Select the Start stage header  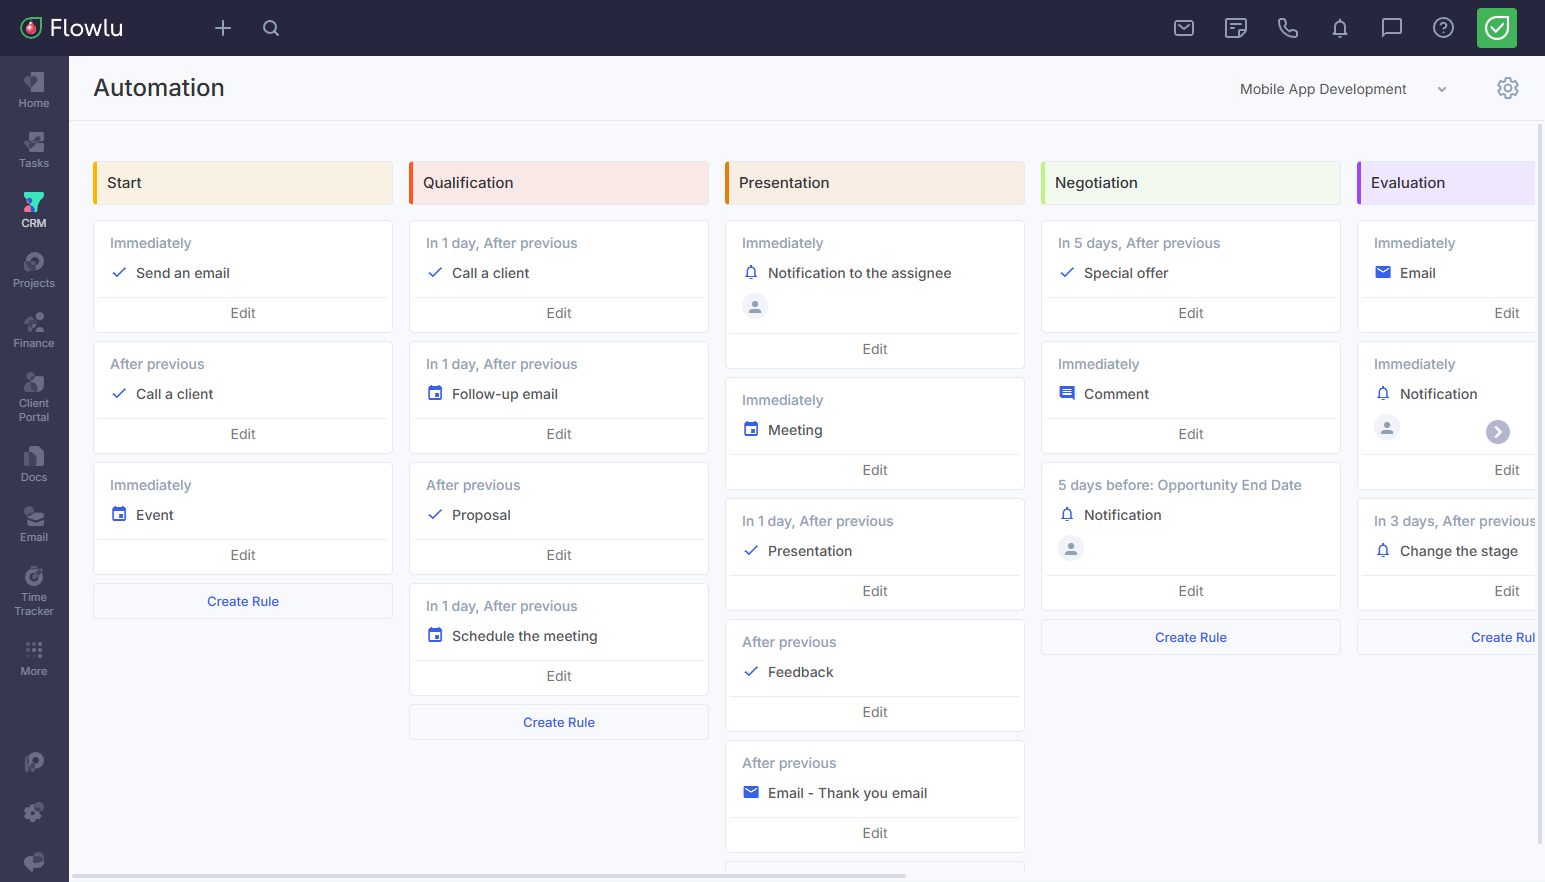pyautogui.click(x=243, y=183)
